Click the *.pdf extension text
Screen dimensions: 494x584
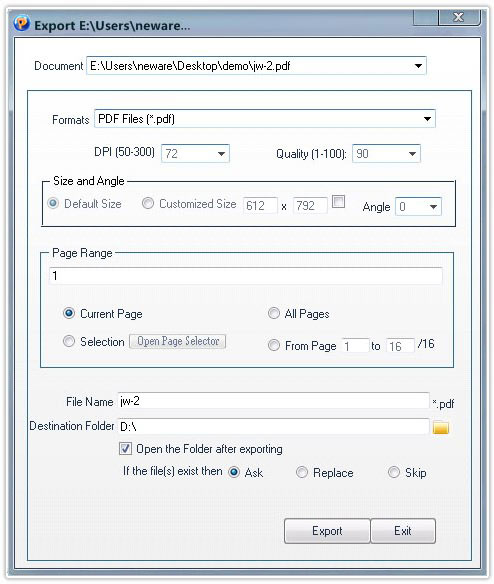443,403
